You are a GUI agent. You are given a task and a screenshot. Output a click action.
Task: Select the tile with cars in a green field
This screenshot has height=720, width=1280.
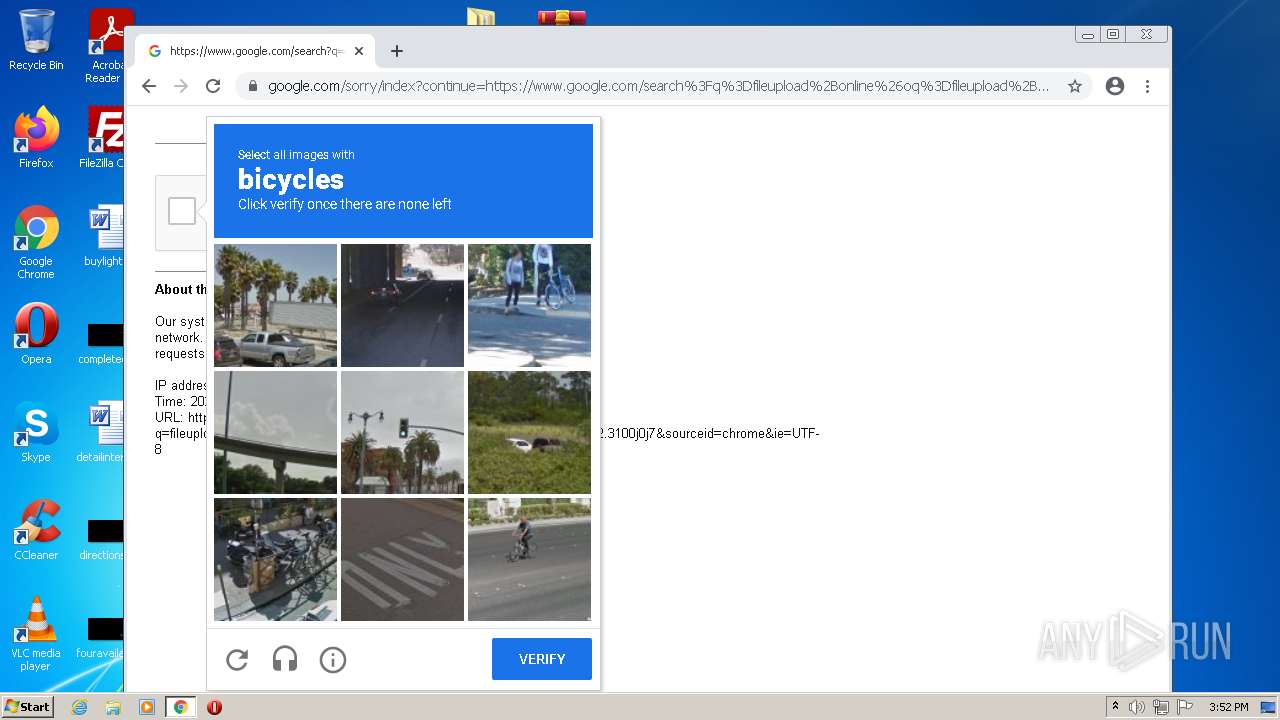click(x=529, y=432)
